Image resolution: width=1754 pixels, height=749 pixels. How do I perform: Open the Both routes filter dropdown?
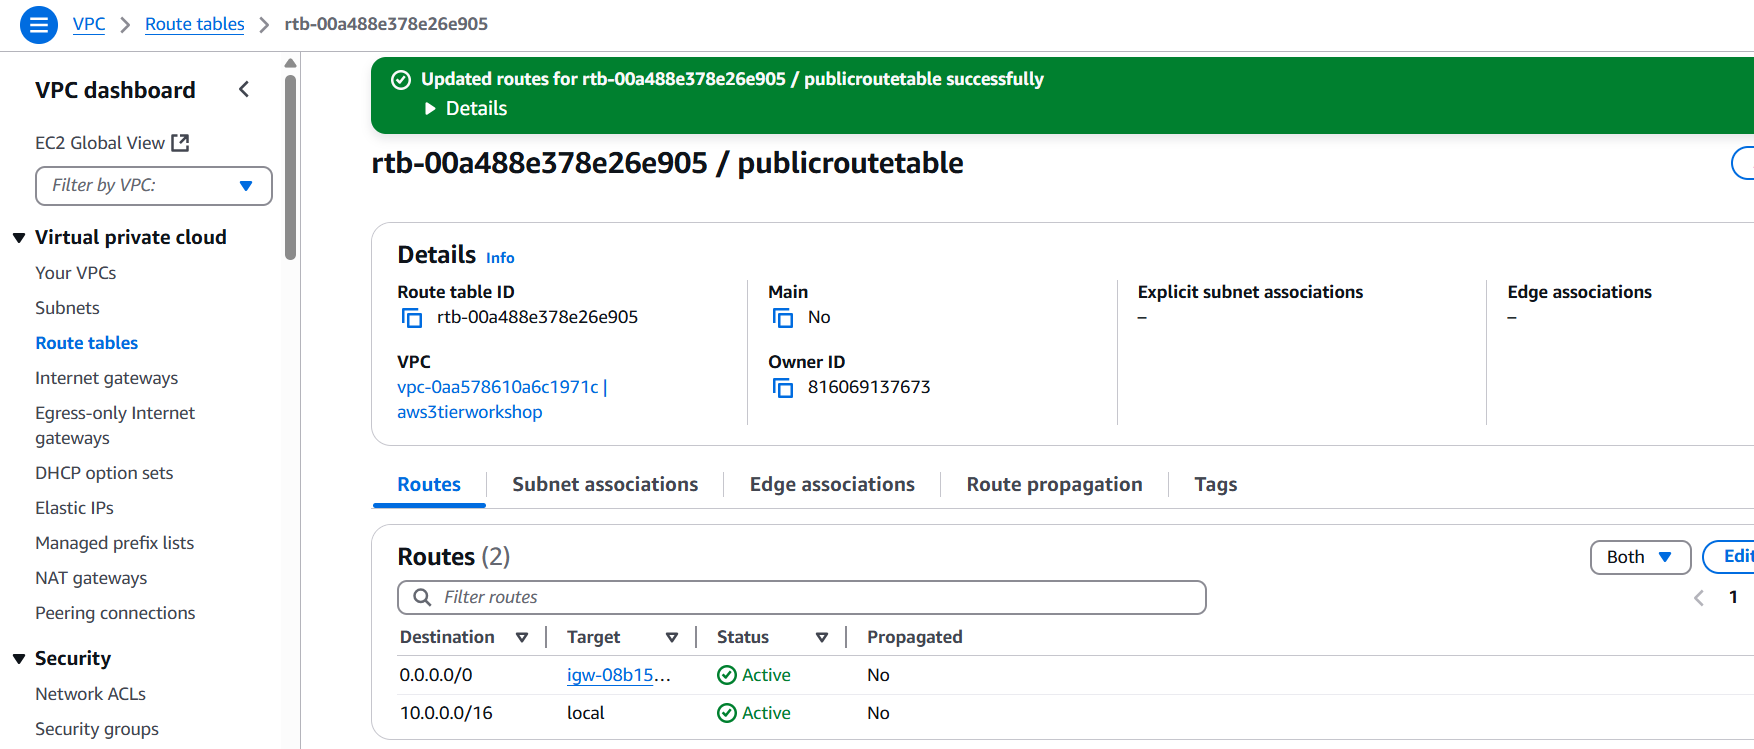click(1640, 557)
